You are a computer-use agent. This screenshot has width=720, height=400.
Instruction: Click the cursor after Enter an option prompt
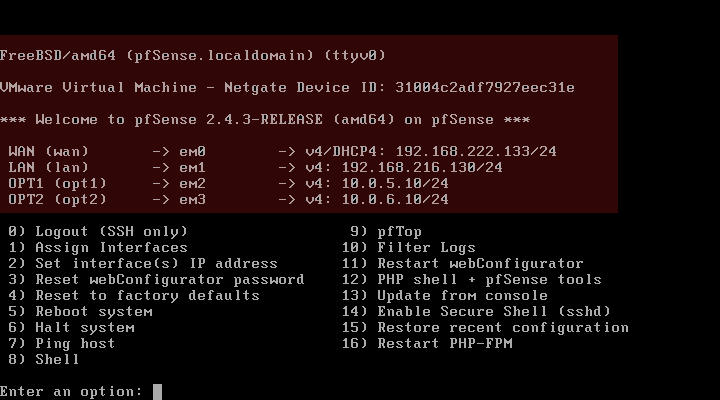158,392
